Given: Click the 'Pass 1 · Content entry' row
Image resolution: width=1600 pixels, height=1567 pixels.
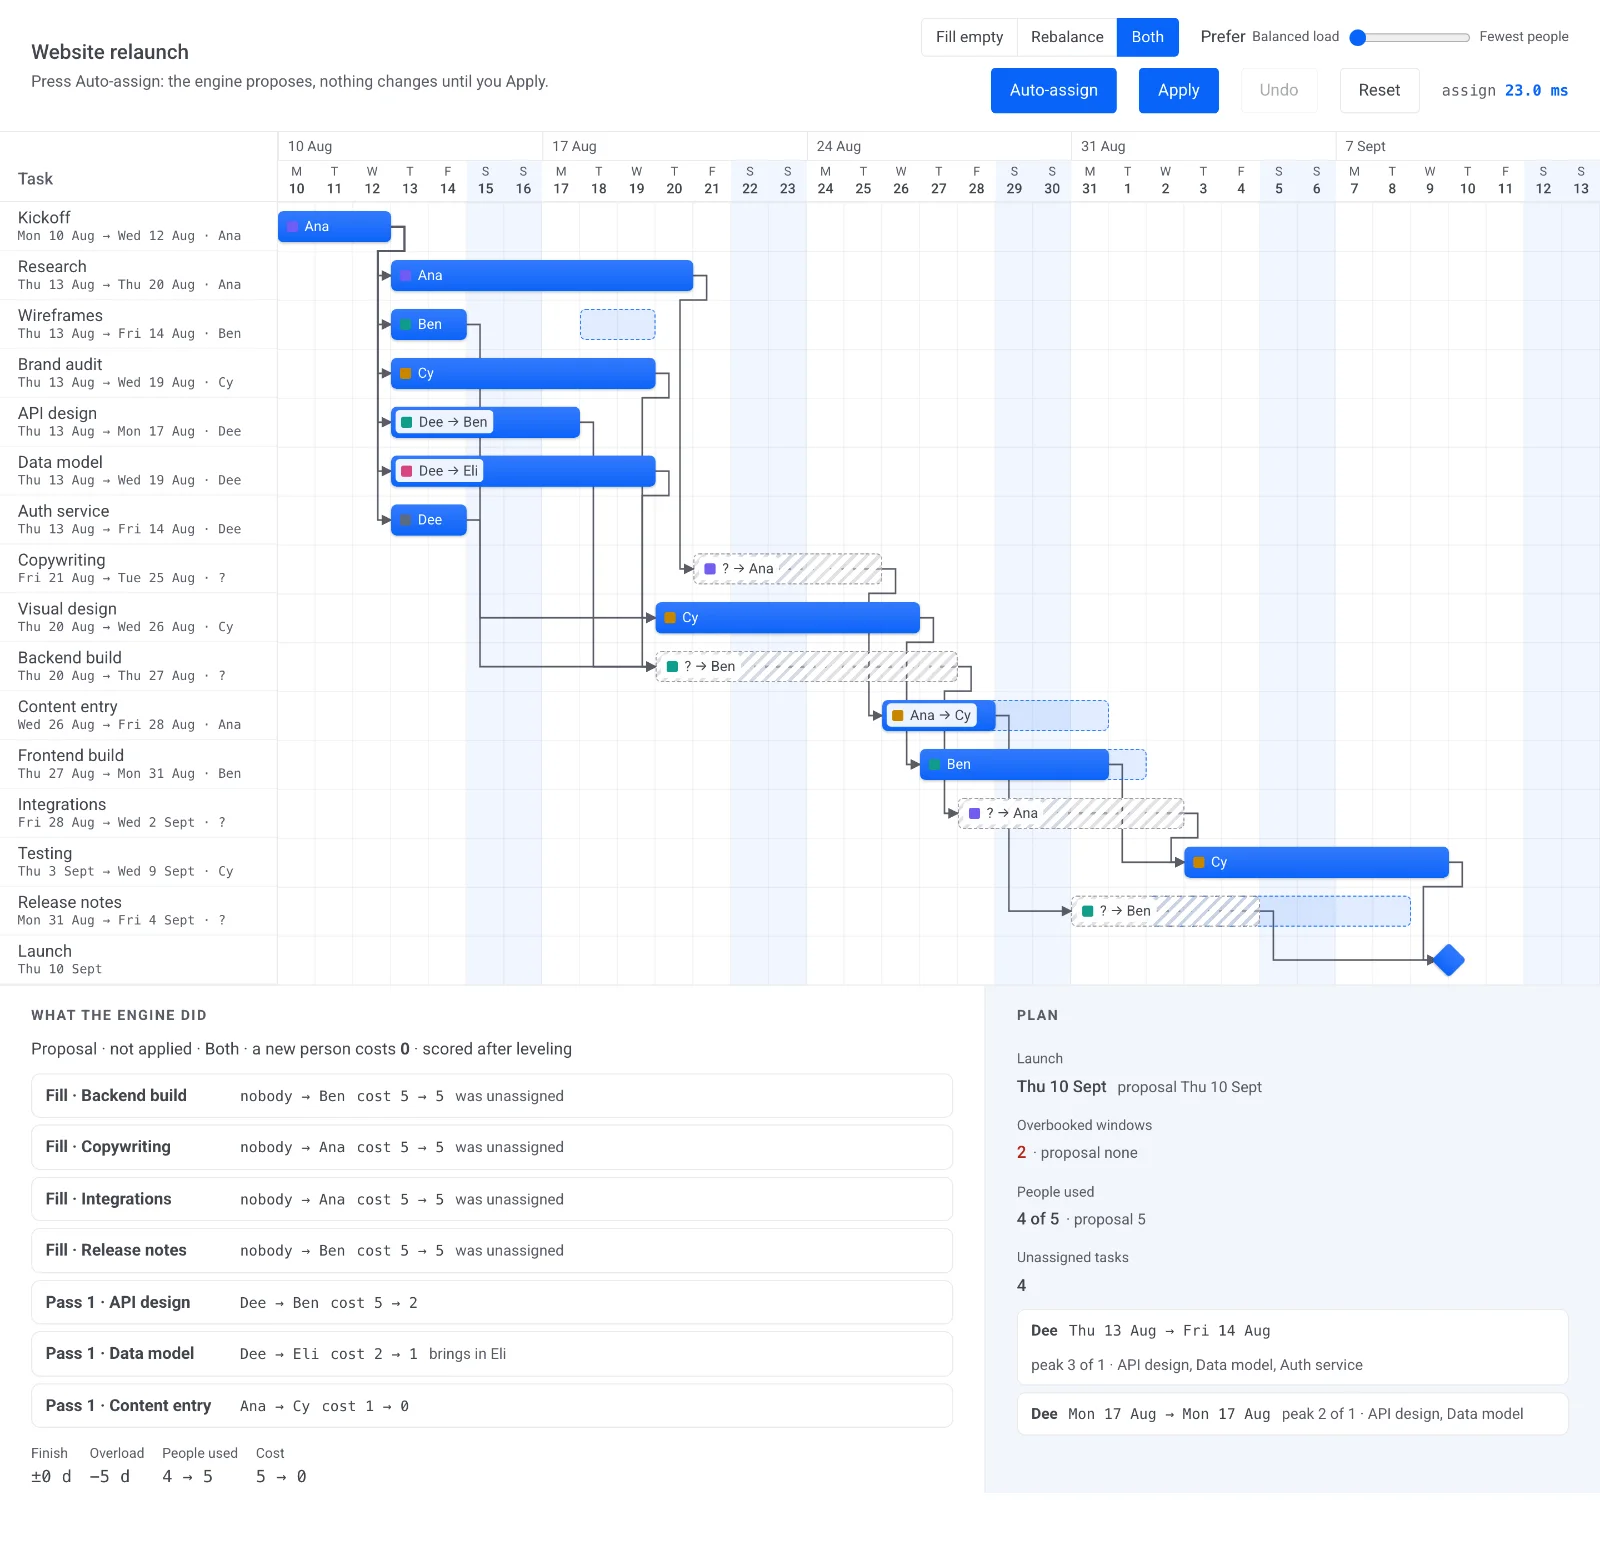Looking at the screenshot, I should pyautogui.click(x=492, y=1406).
